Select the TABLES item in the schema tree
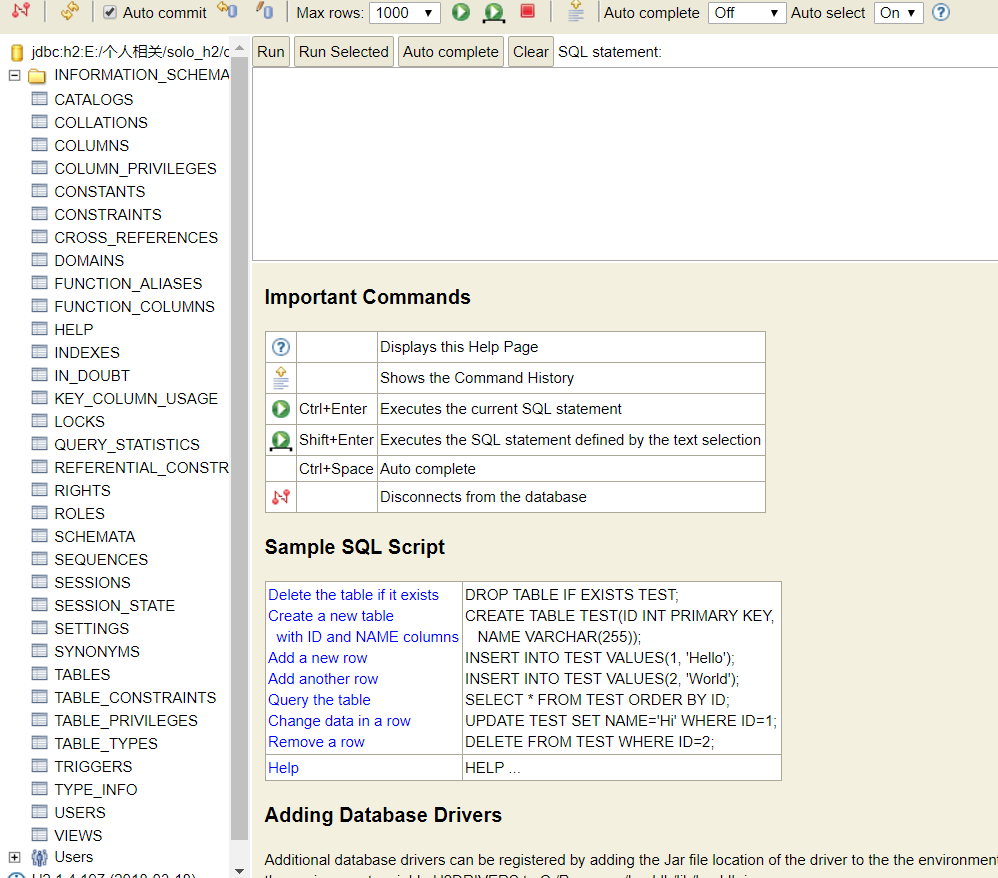Screen dimensions: 998x878 82,675
